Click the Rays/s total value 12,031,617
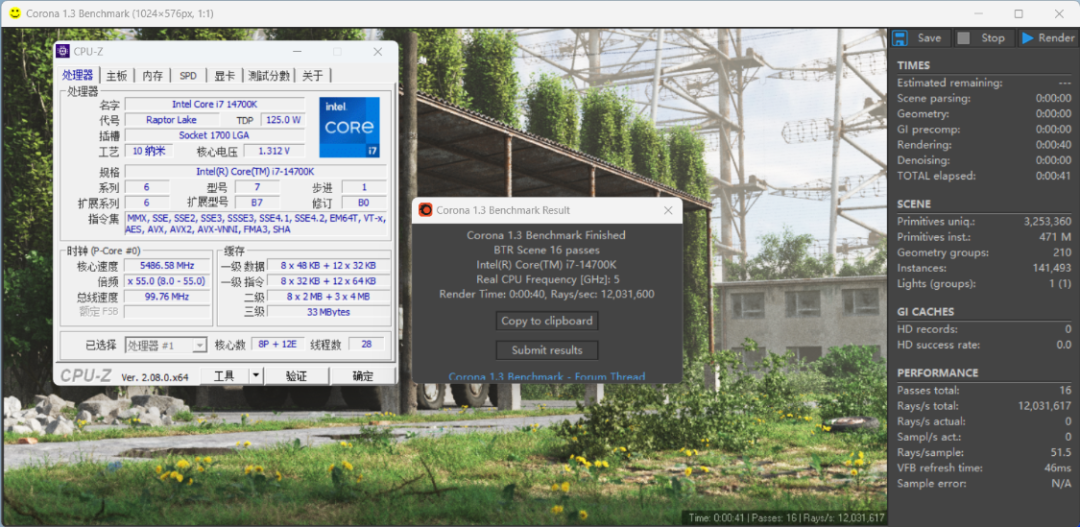1080x527 pixels. click(1045, 406)
